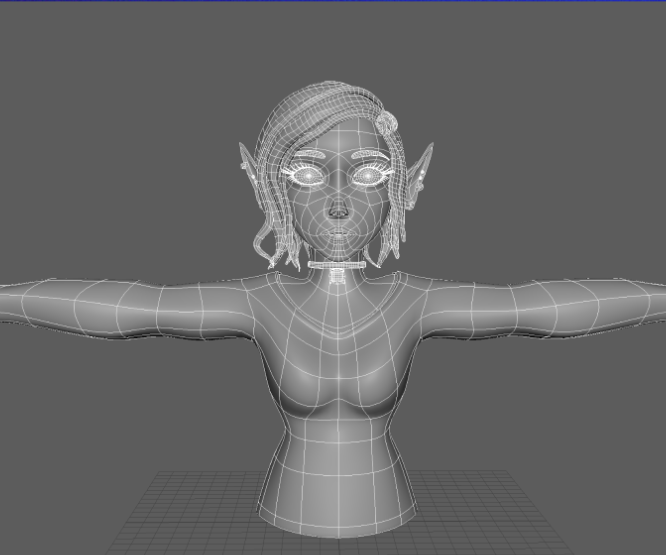Viewport: 666px width, 555px height.
Task: Pick the character's lips
Action: click(338, 234)
